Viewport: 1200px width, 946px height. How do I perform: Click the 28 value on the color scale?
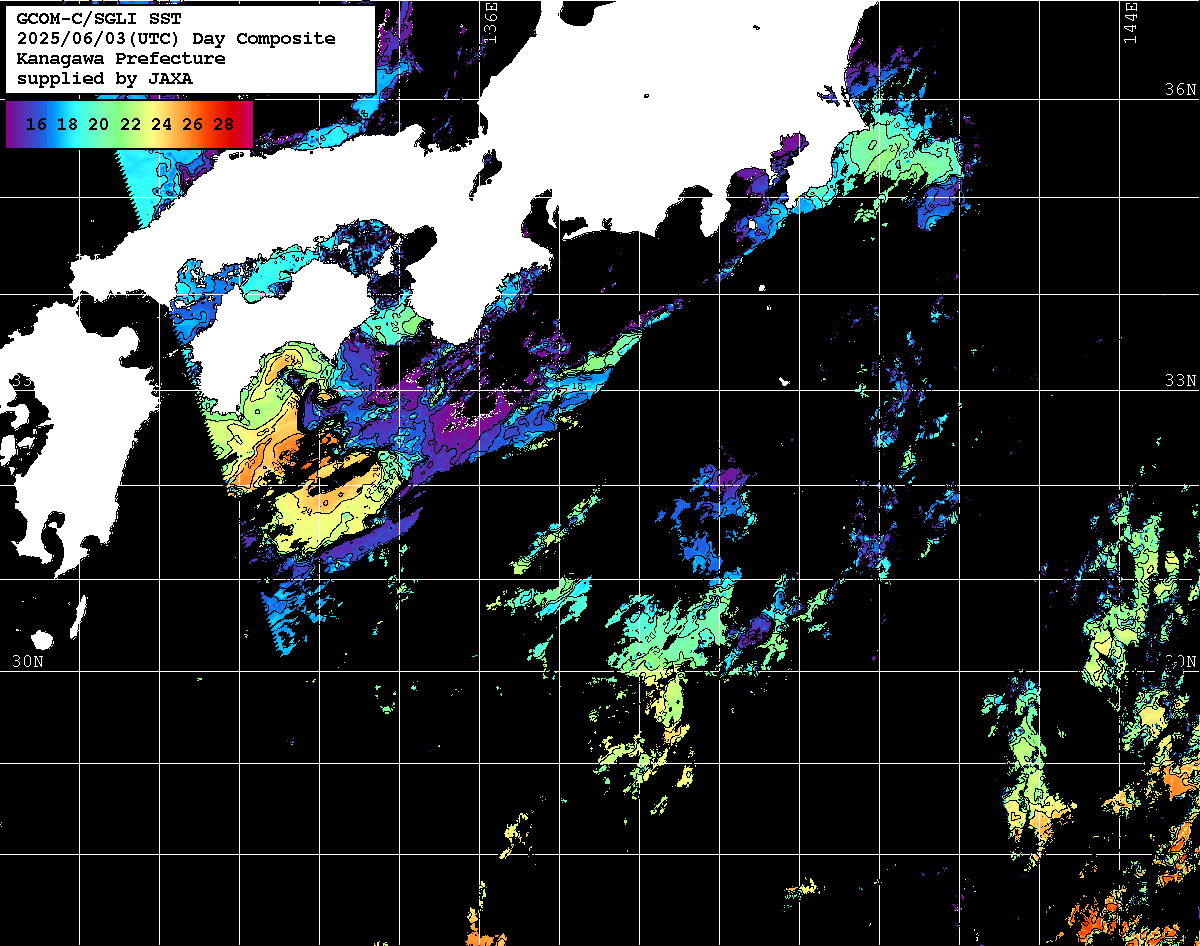224,125
